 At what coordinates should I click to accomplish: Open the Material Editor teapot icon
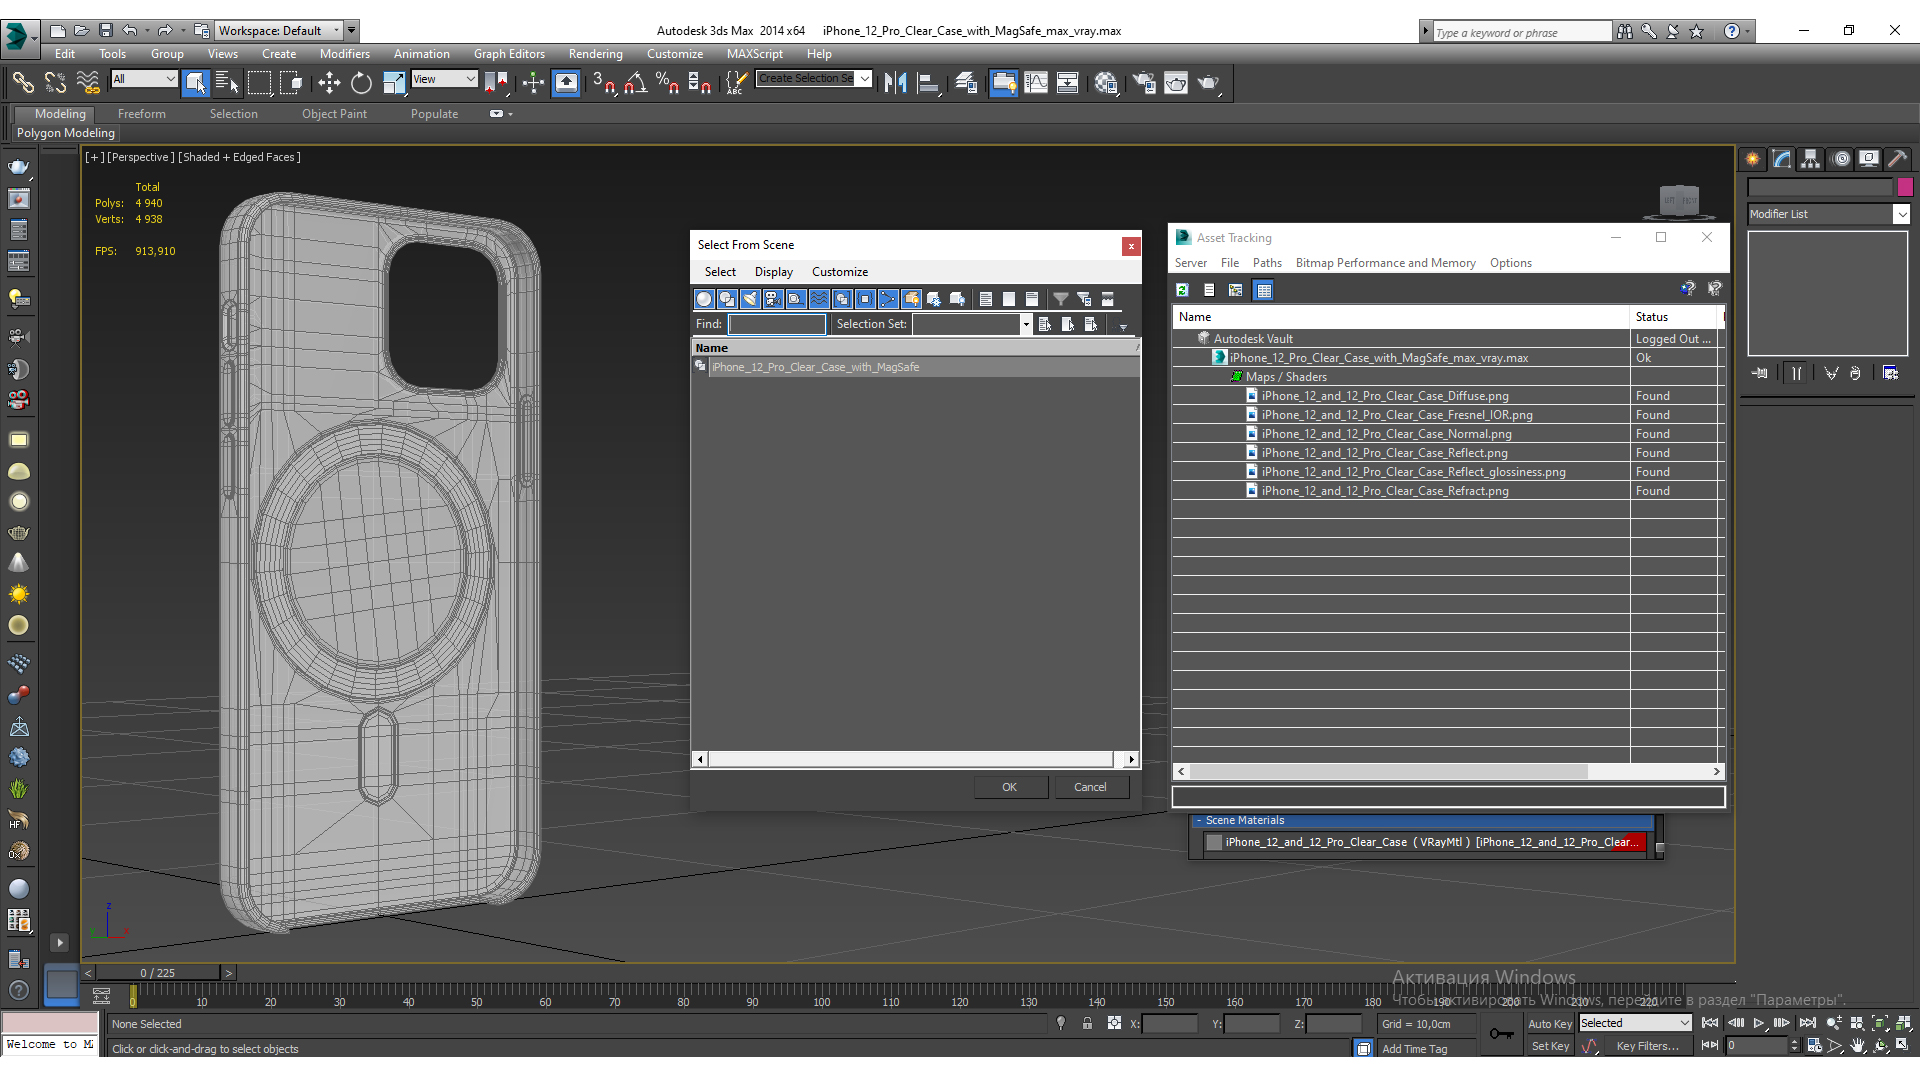click(x=1106, y=83)
